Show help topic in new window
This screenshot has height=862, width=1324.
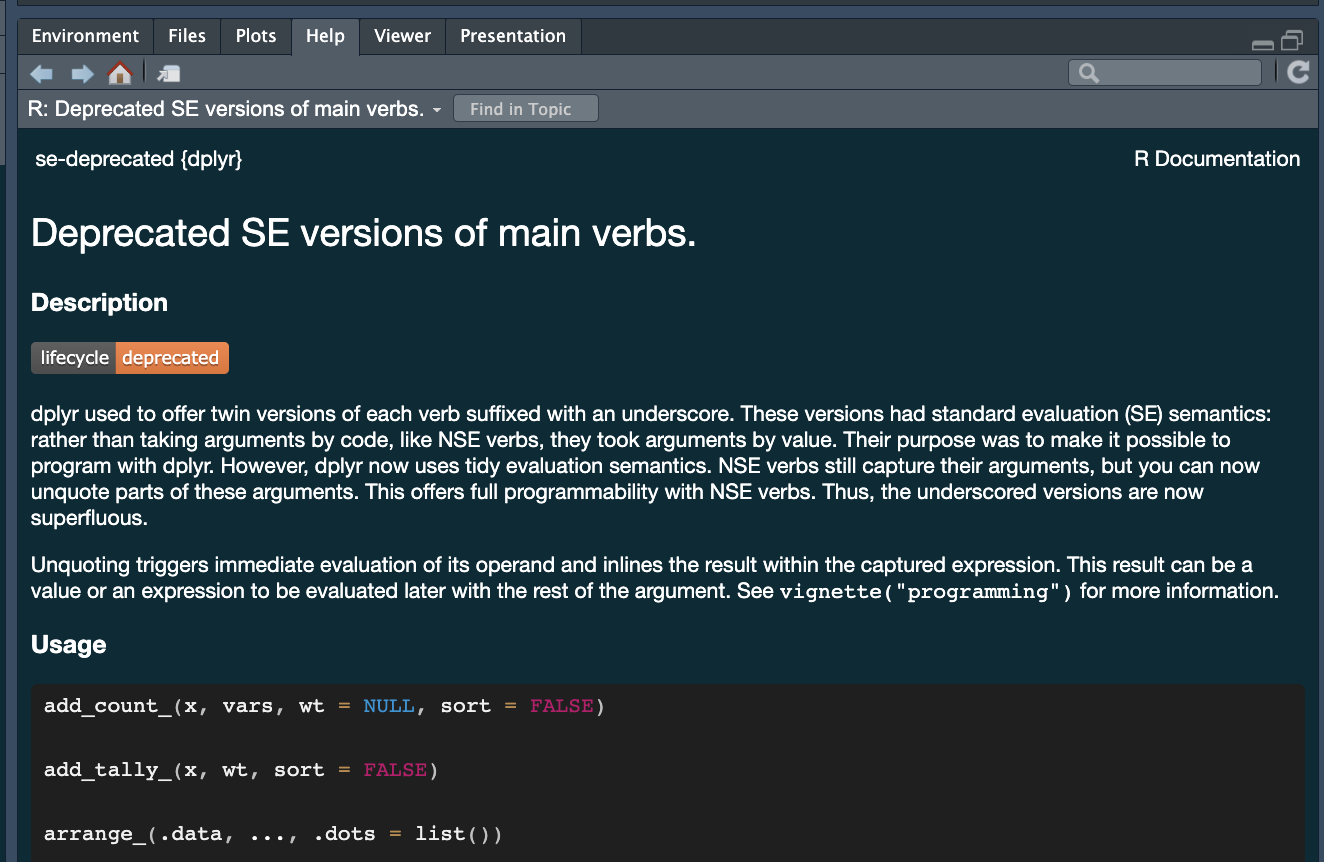pos(169,73)
